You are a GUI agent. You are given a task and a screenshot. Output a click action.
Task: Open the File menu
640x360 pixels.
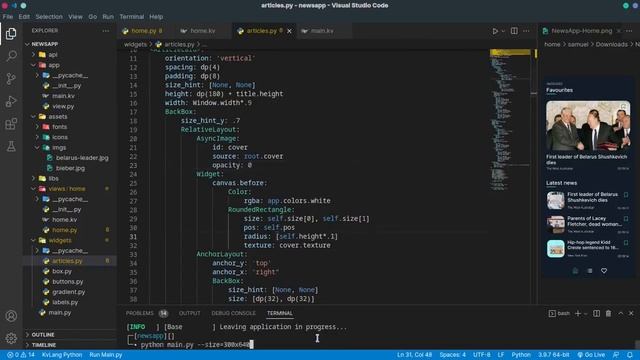tap(8, 17)
